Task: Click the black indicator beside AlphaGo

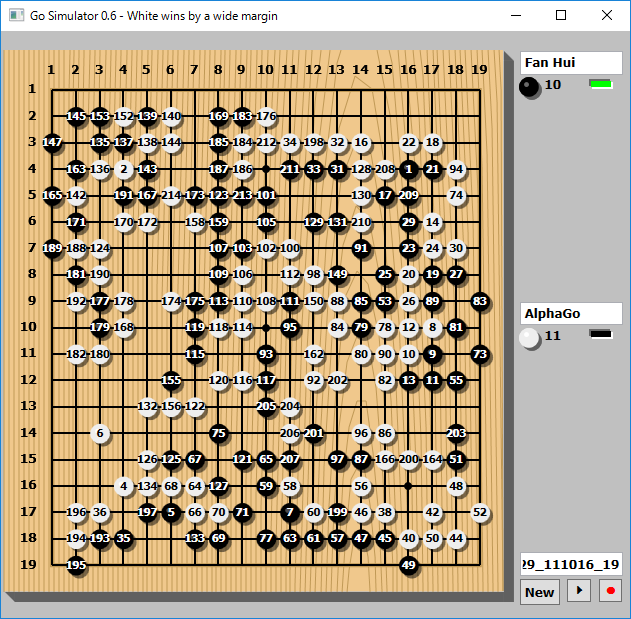Action: [x=600, y=334]
